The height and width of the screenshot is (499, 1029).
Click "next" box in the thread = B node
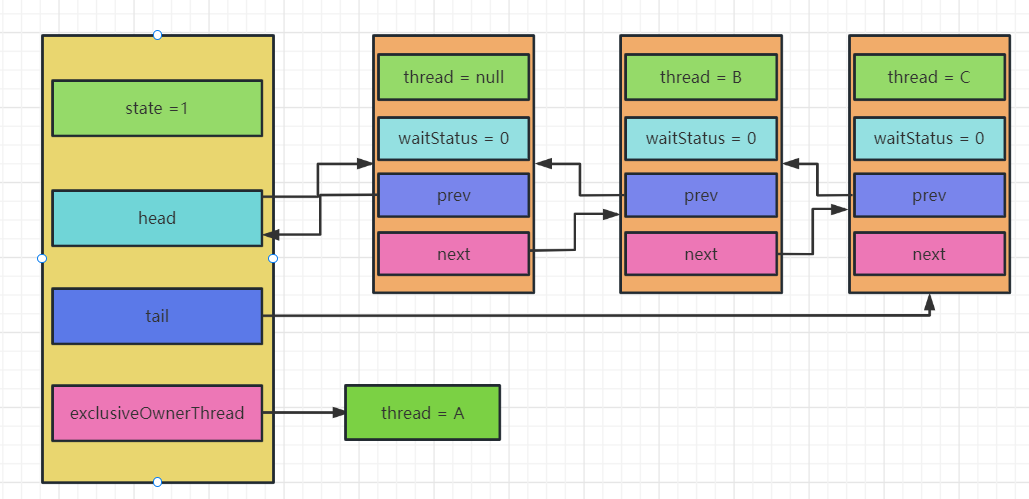click(701, 254)
